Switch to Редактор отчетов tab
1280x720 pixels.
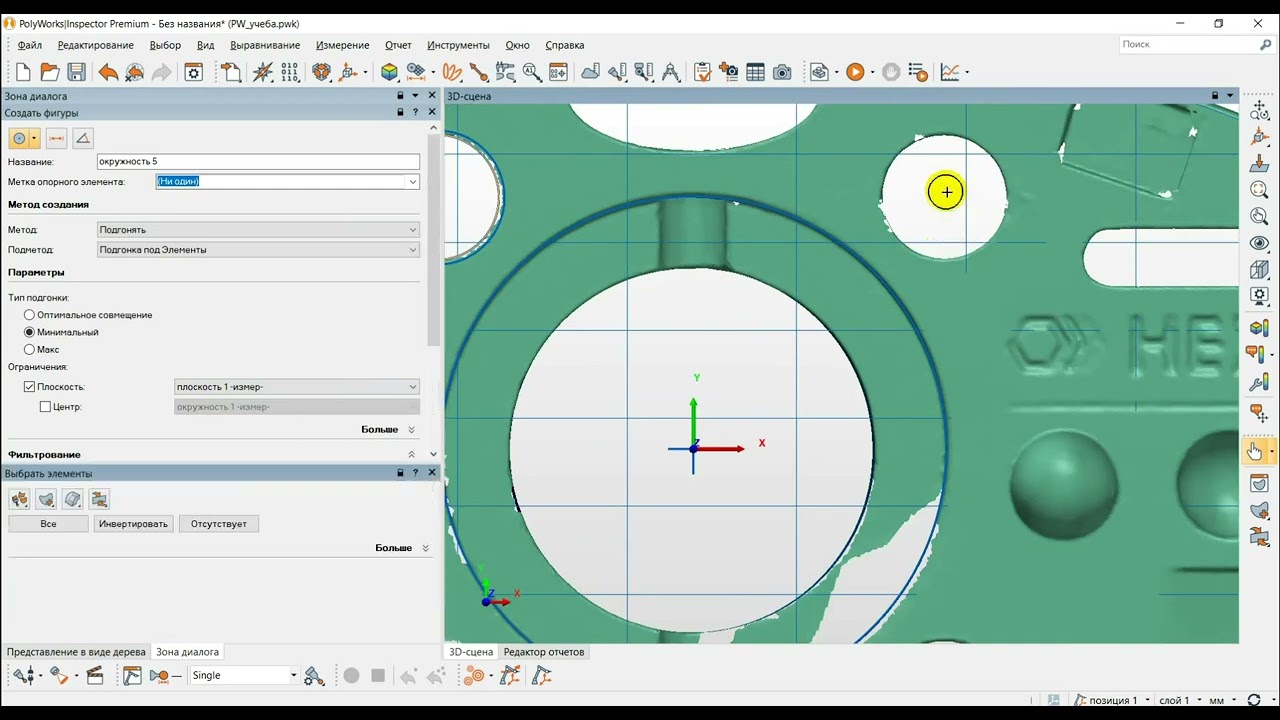coord(543,652)
